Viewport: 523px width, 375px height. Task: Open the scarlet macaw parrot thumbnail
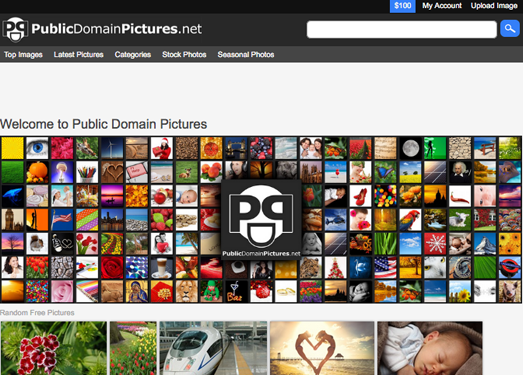(410, 220)
